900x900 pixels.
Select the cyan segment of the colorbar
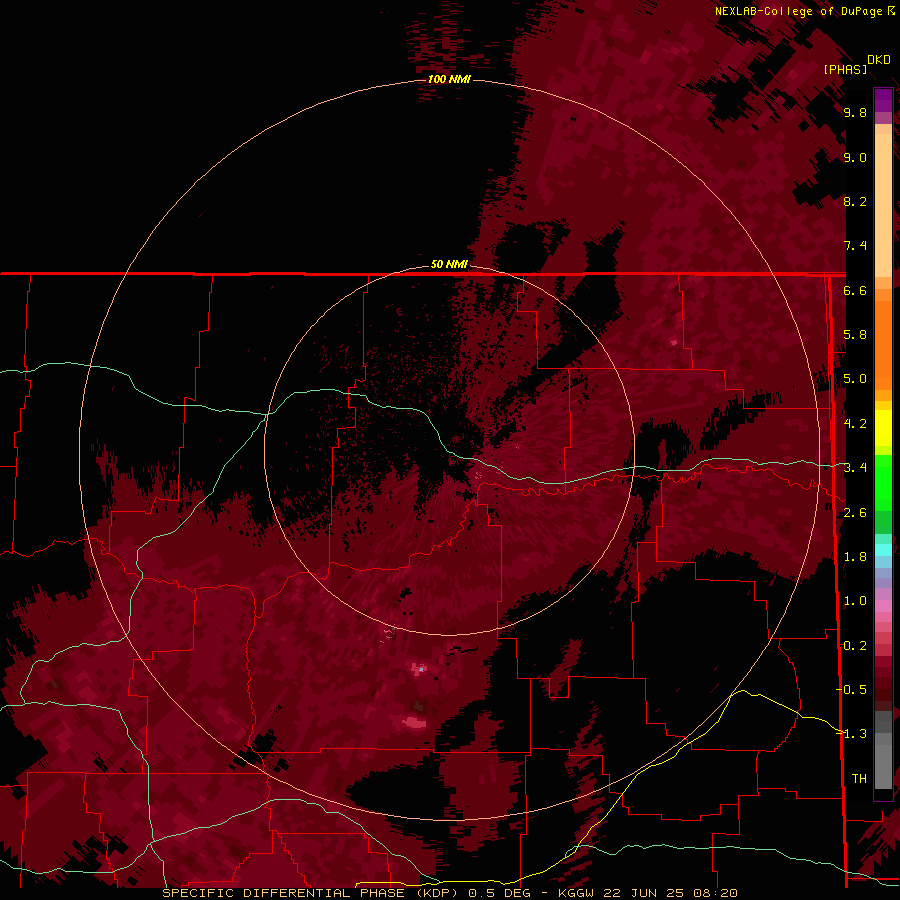tap(883, 550)
